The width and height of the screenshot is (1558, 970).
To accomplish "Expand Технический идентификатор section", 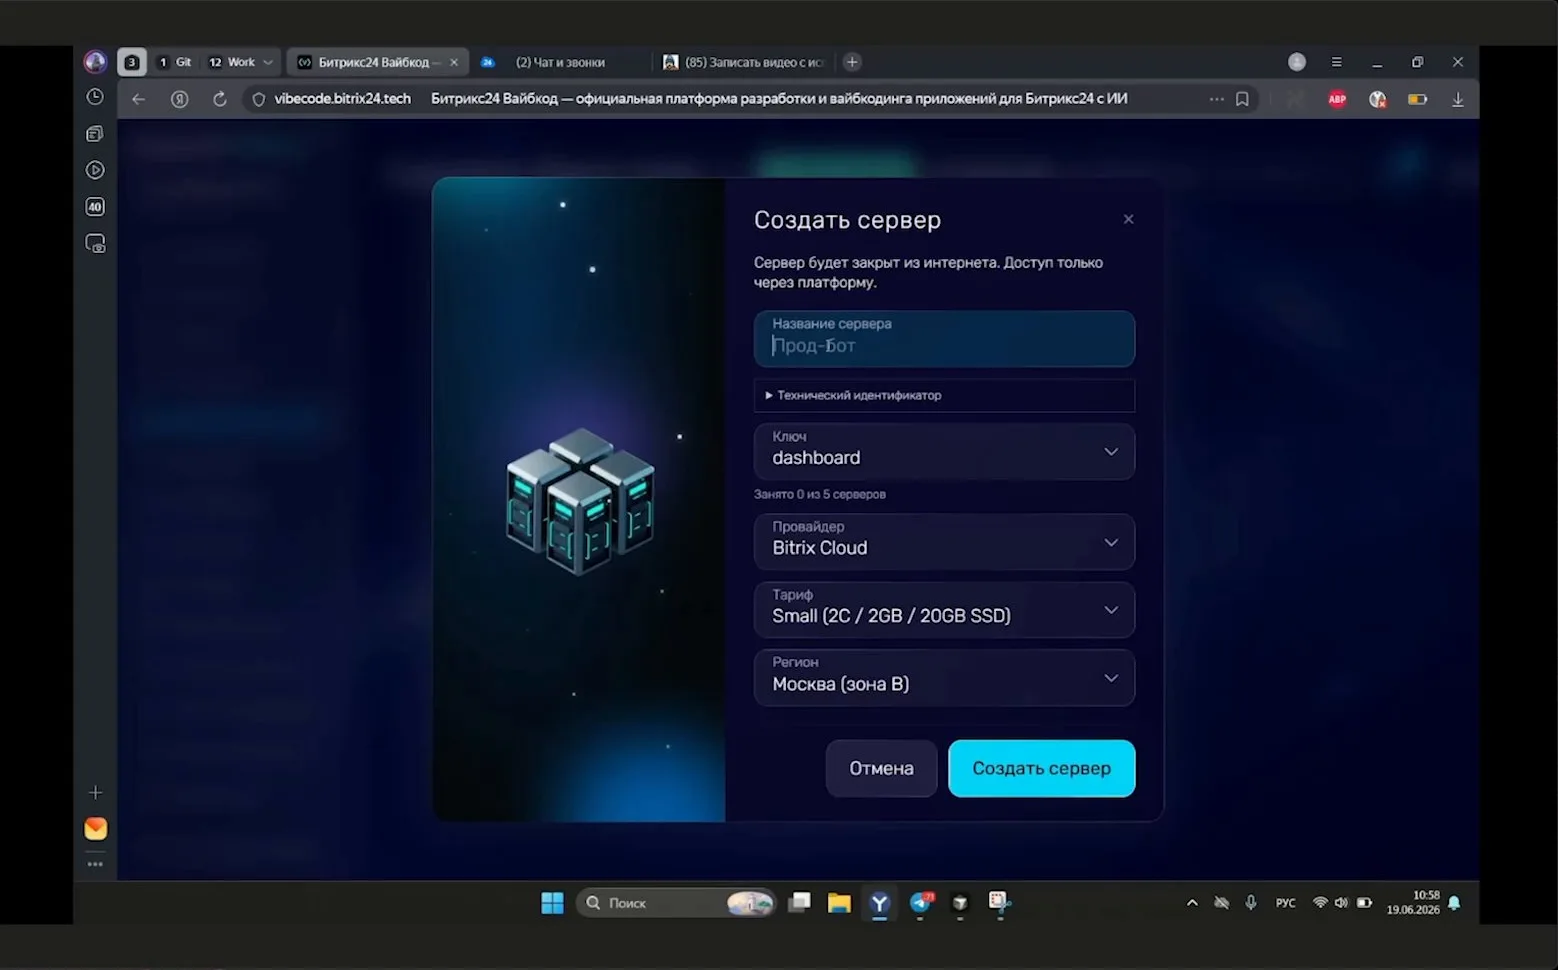I will click(944, 395).
